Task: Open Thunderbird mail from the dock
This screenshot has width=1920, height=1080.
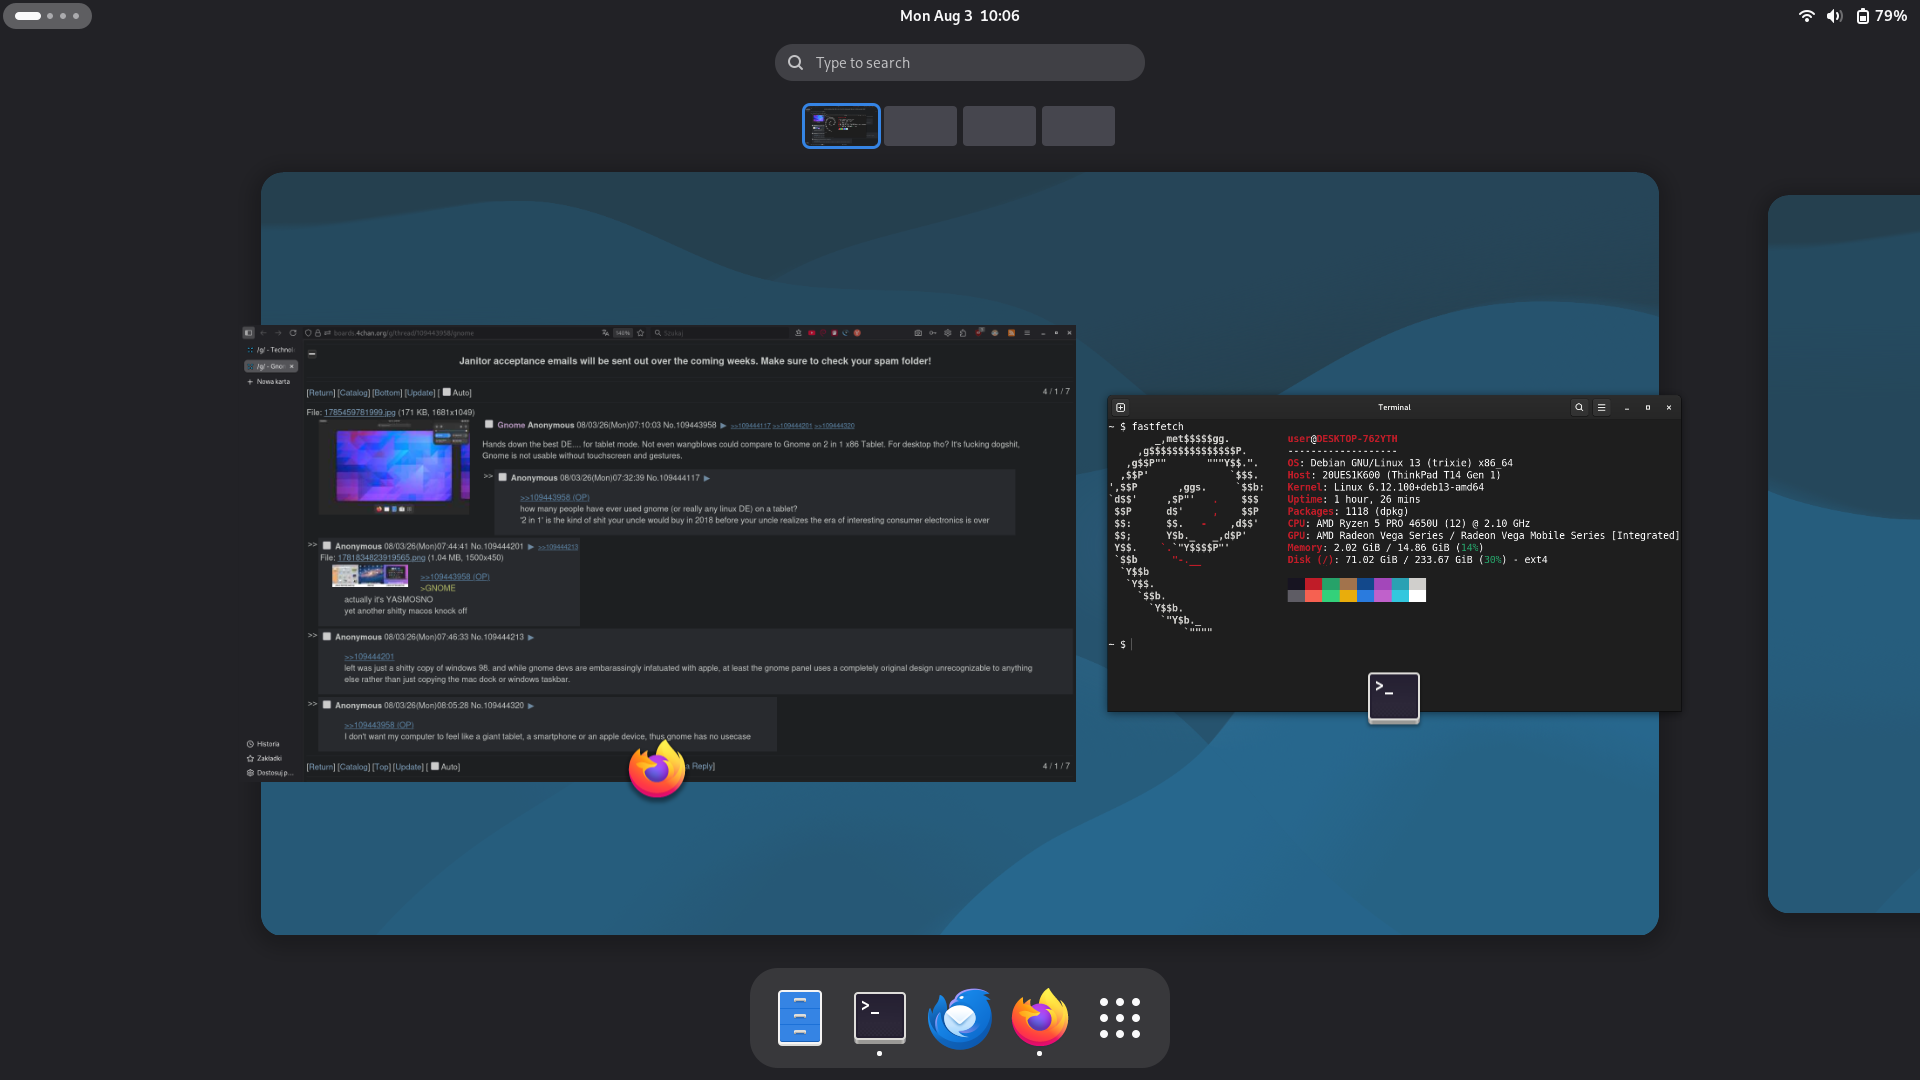Action: (960, 1018)
